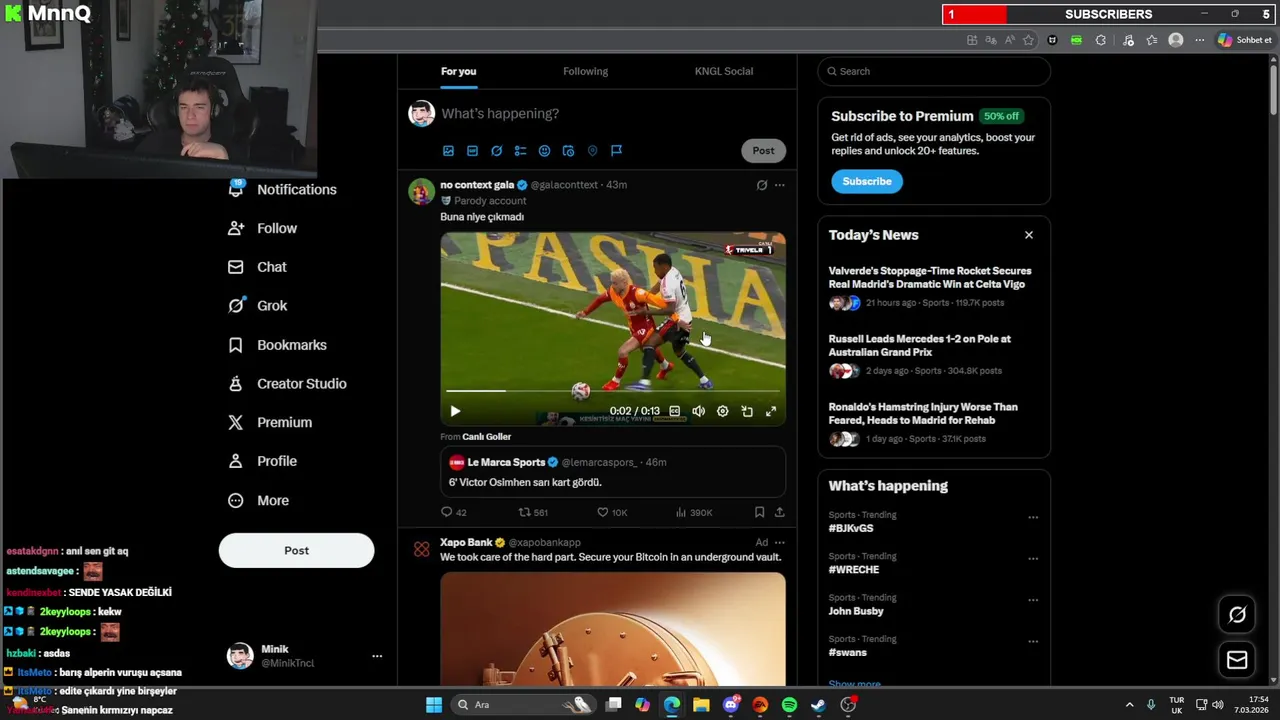This screenshot has height=720, width=1280.
Task: Seek along the video progress bar
Action: click(x=612, y=391)
